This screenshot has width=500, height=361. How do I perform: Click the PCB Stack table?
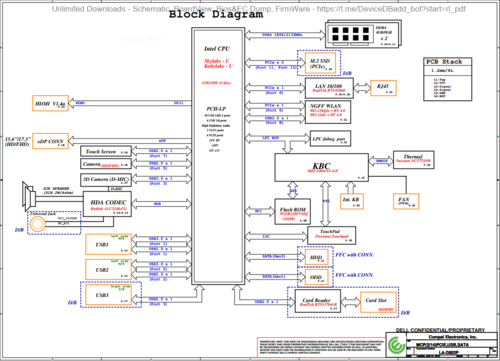(x=448, y=79)
